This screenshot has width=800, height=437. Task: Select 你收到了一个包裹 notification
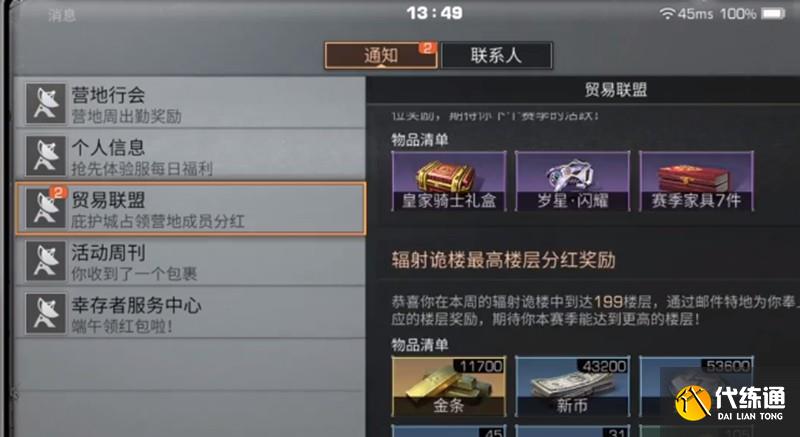[x=190, y=261]
